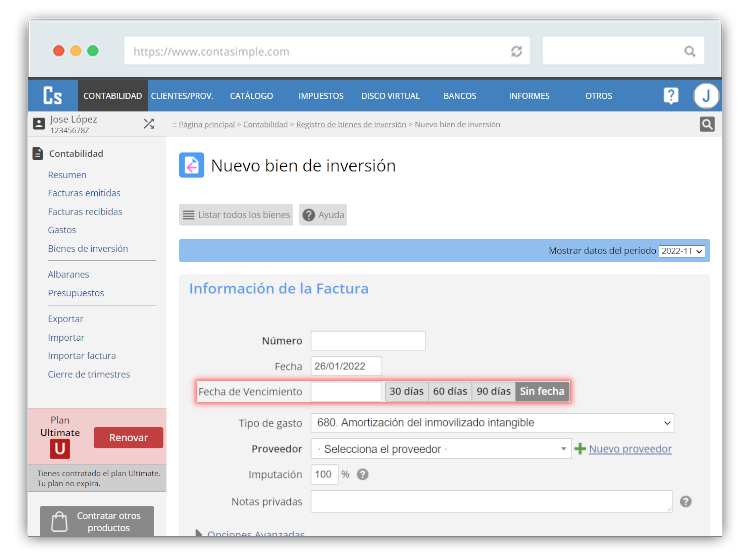Image resolution: width=750 pixels, height=552 pixels.
Task: Click the browser URL address bar
Action: point(327,51)
